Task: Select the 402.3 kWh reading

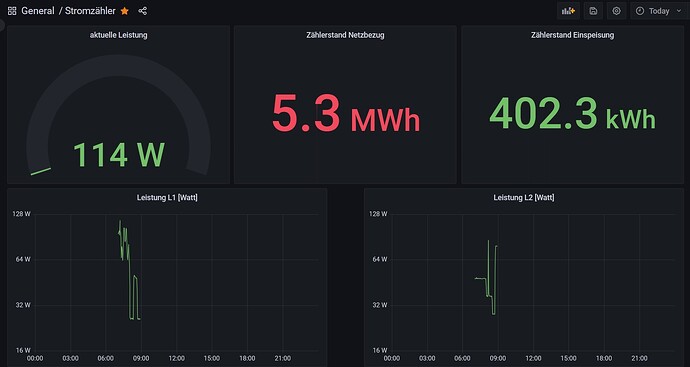Action: click(x=573, y=113)
